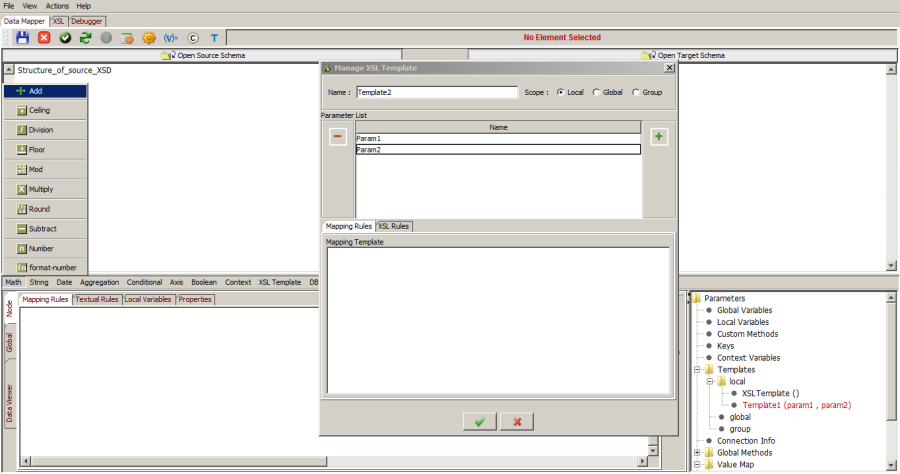Click Open Source Schema button
This screenshot has width=900, height=474.
click(x=203, y=55)
